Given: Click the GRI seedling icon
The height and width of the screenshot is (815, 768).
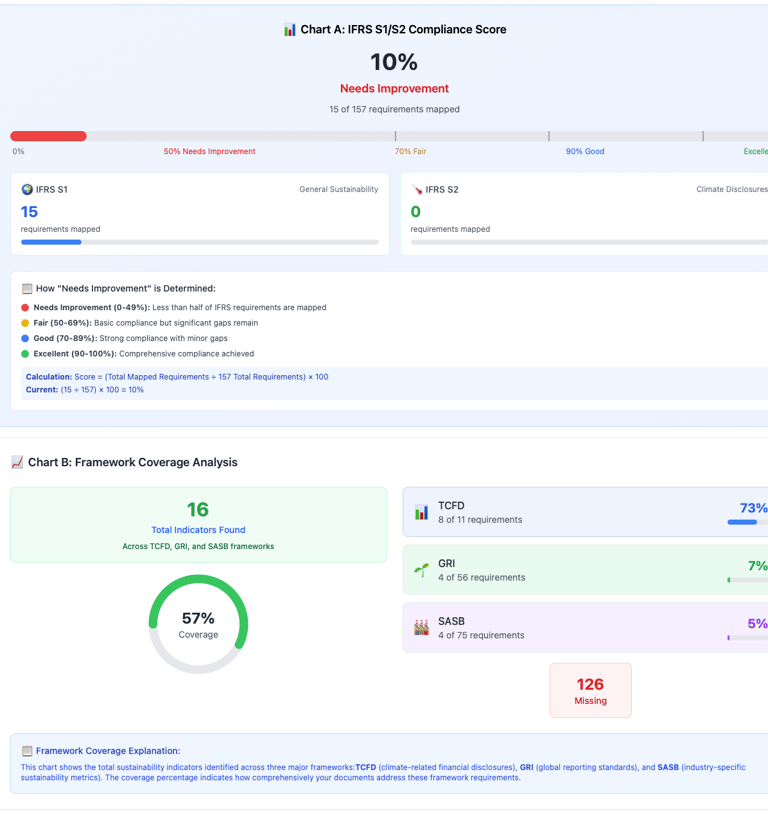Looking at the screenshot, I should coord(421,570).
